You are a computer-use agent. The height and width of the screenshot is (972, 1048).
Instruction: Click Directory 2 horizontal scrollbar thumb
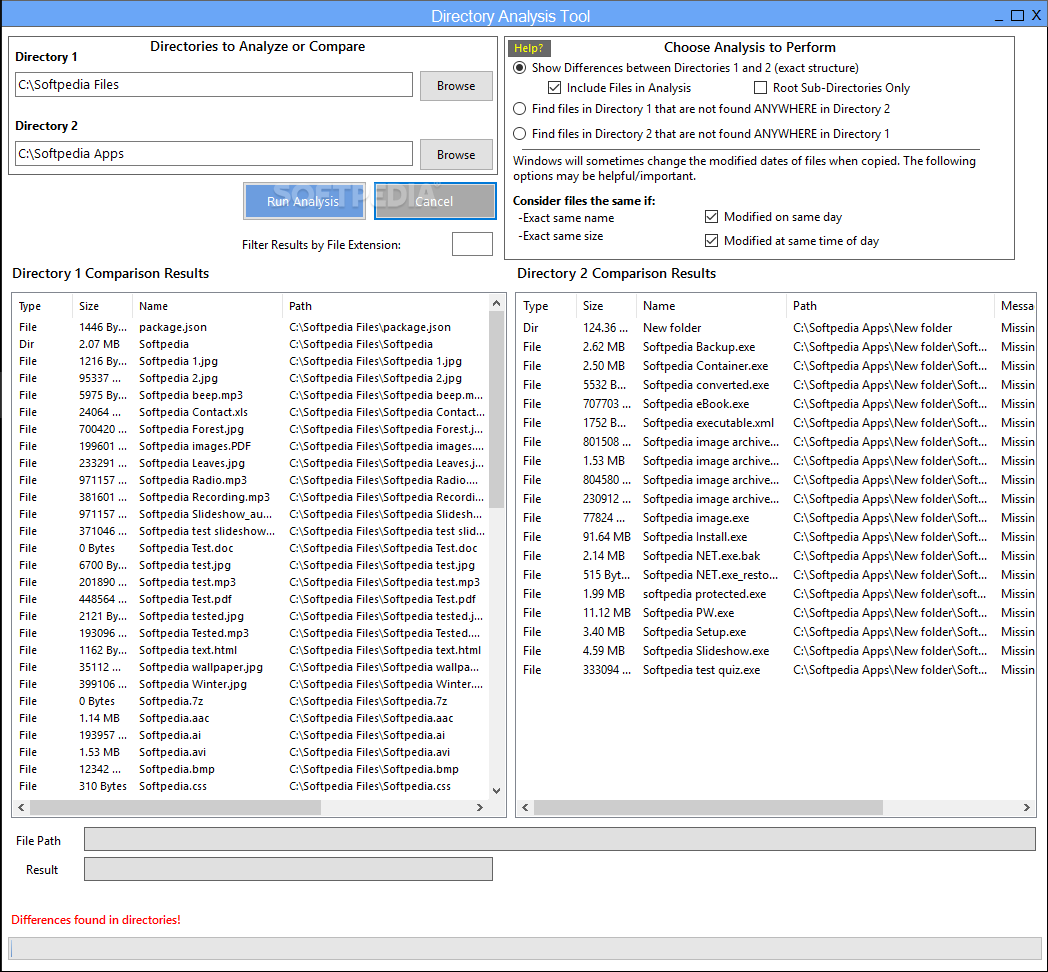[x=708, y=808]
